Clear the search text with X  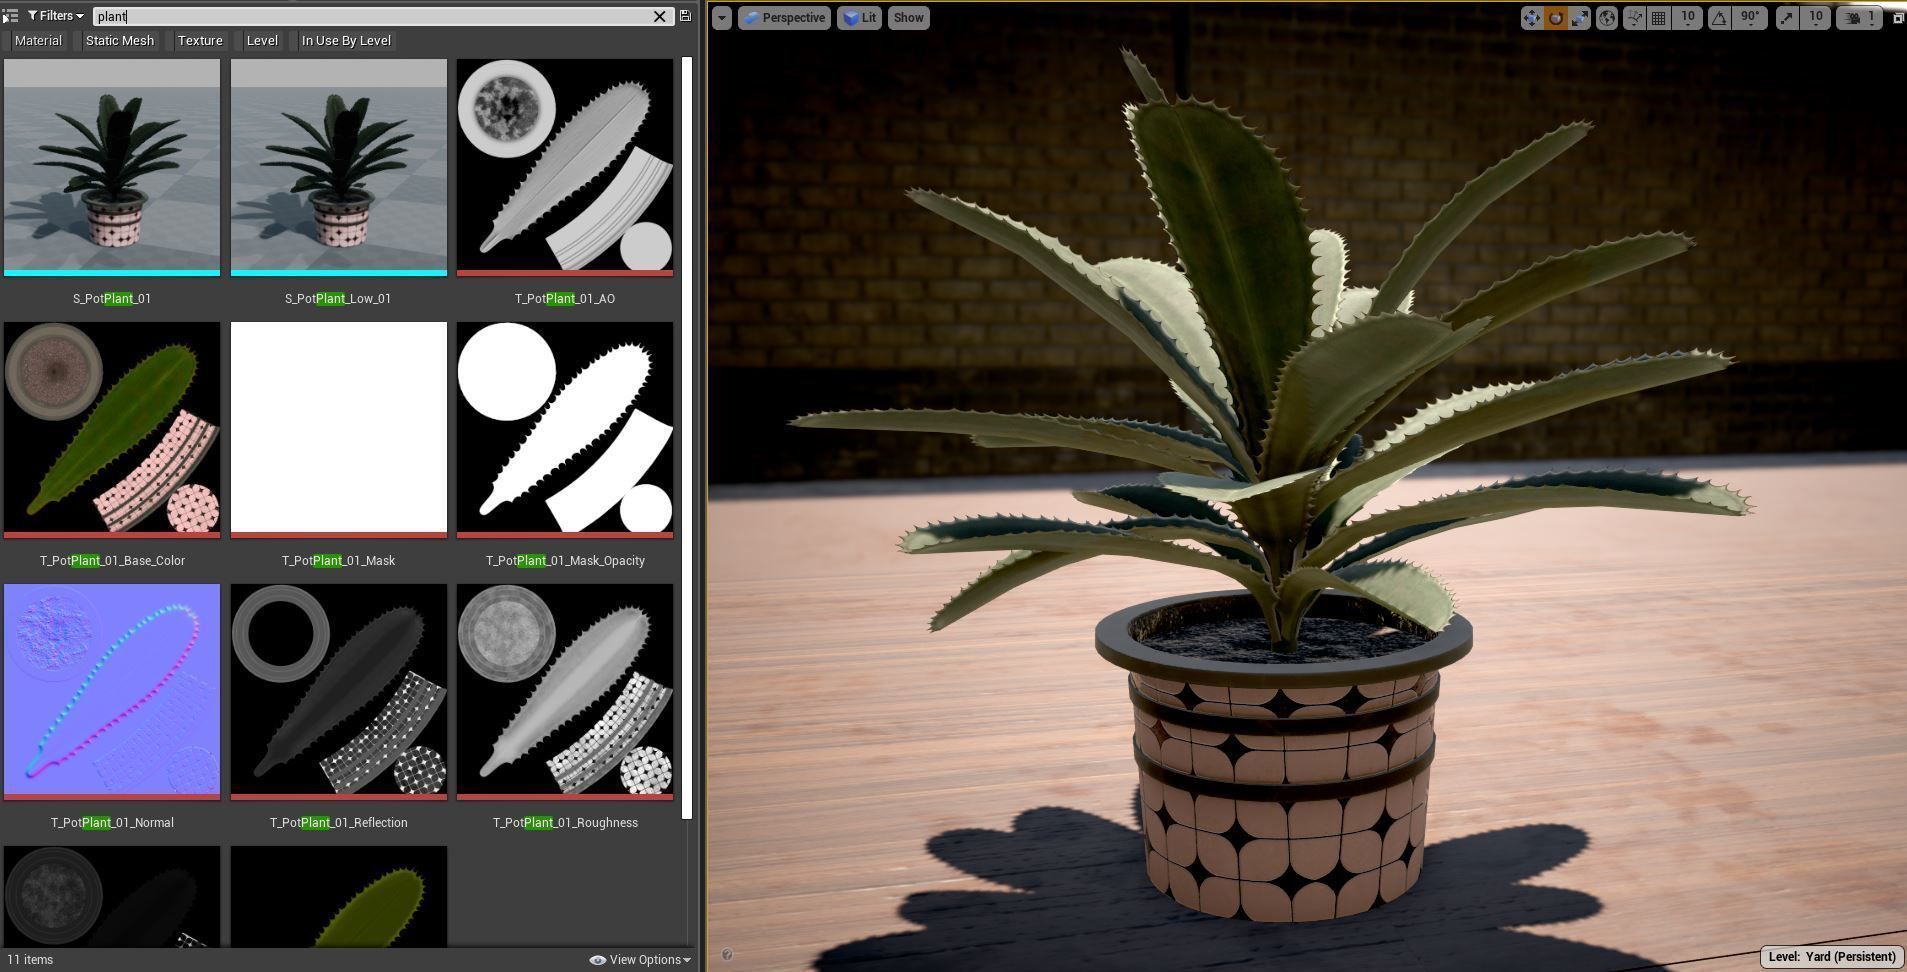[660, 16]
